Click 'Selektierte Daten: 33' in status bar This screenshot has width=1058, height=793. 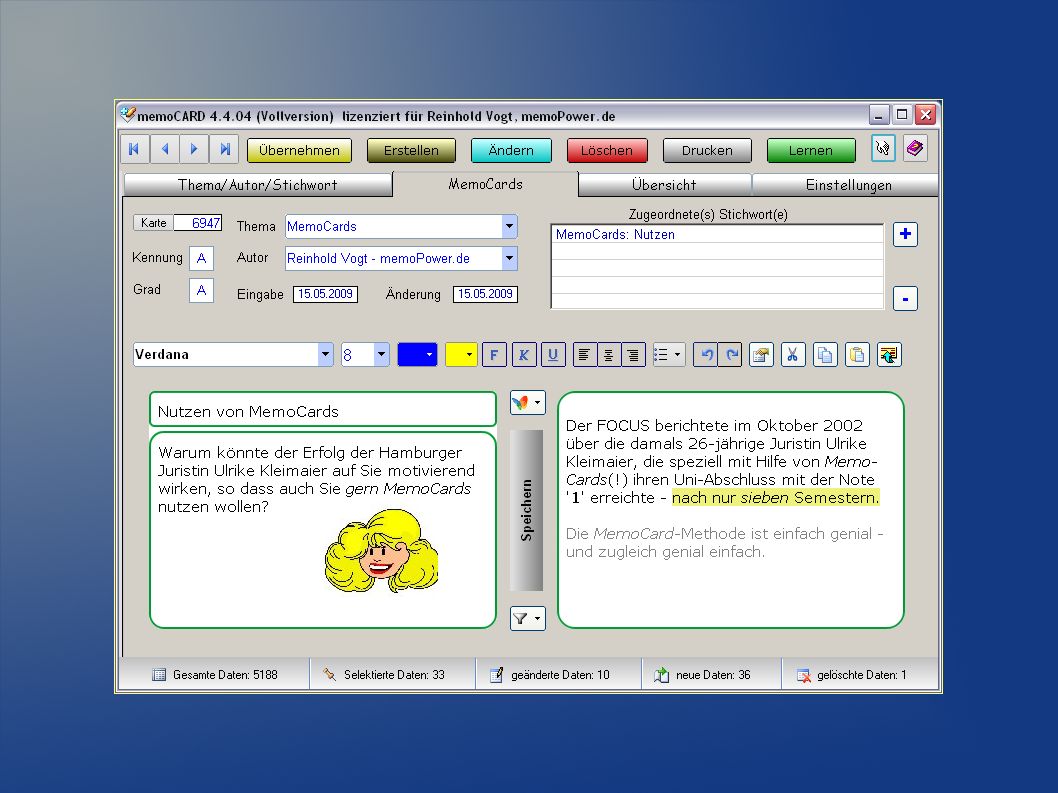(394, 675)
